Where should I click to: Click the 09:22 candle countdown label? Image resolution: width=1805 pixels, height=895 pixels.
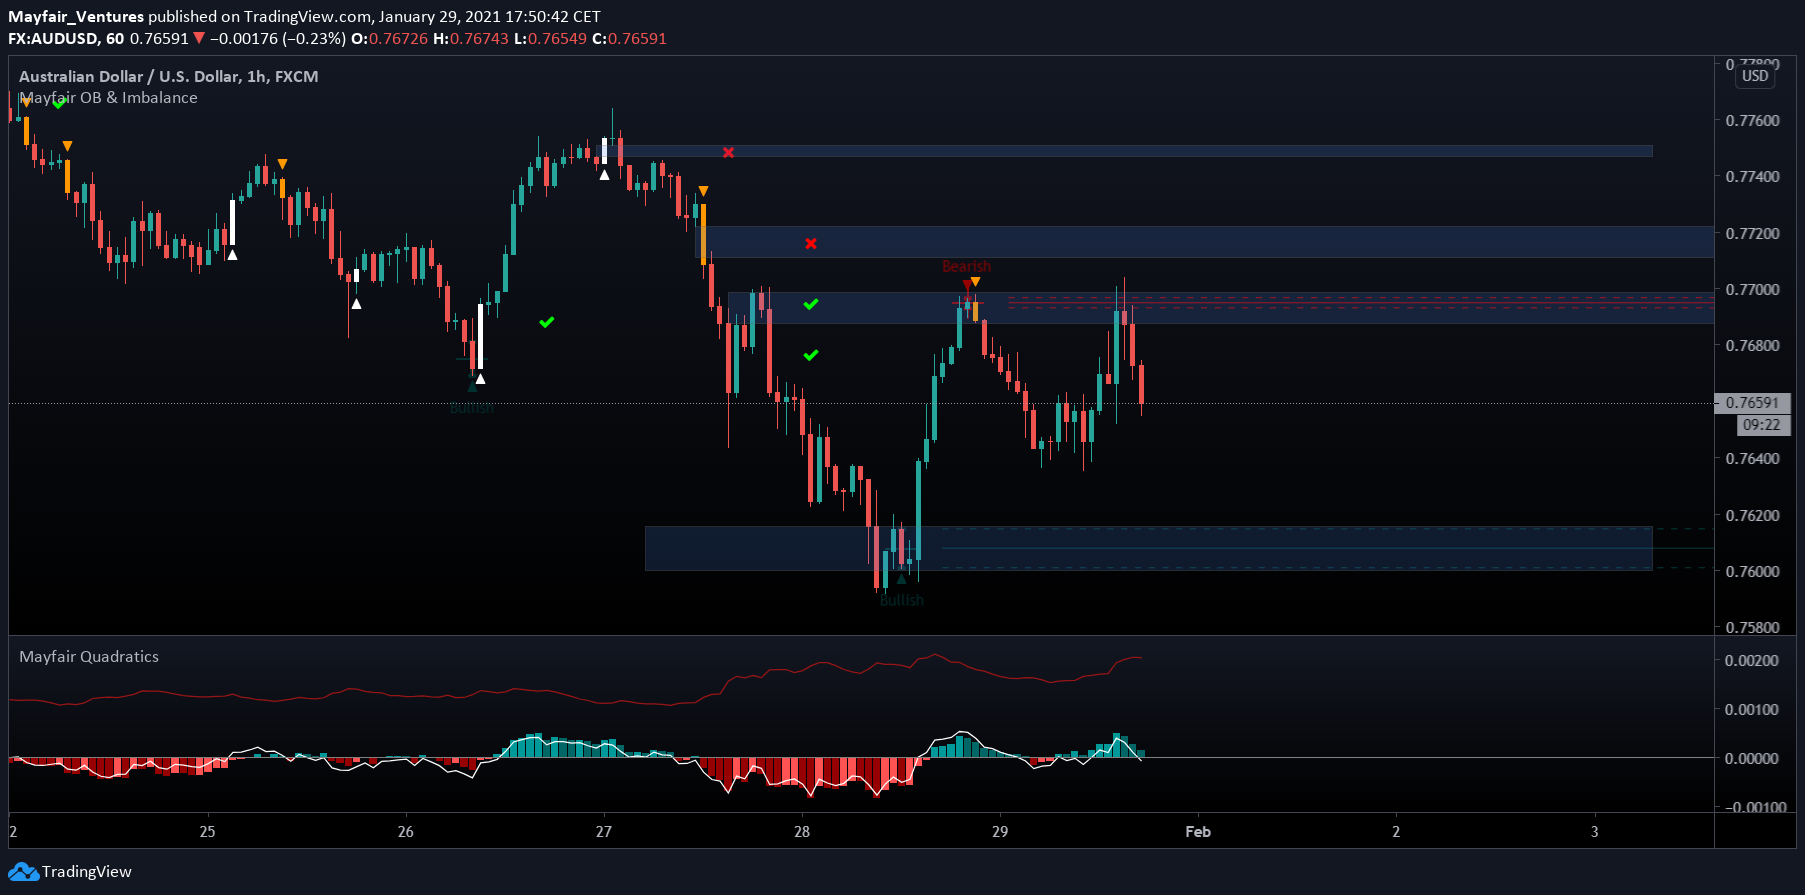coord(1761,425)
